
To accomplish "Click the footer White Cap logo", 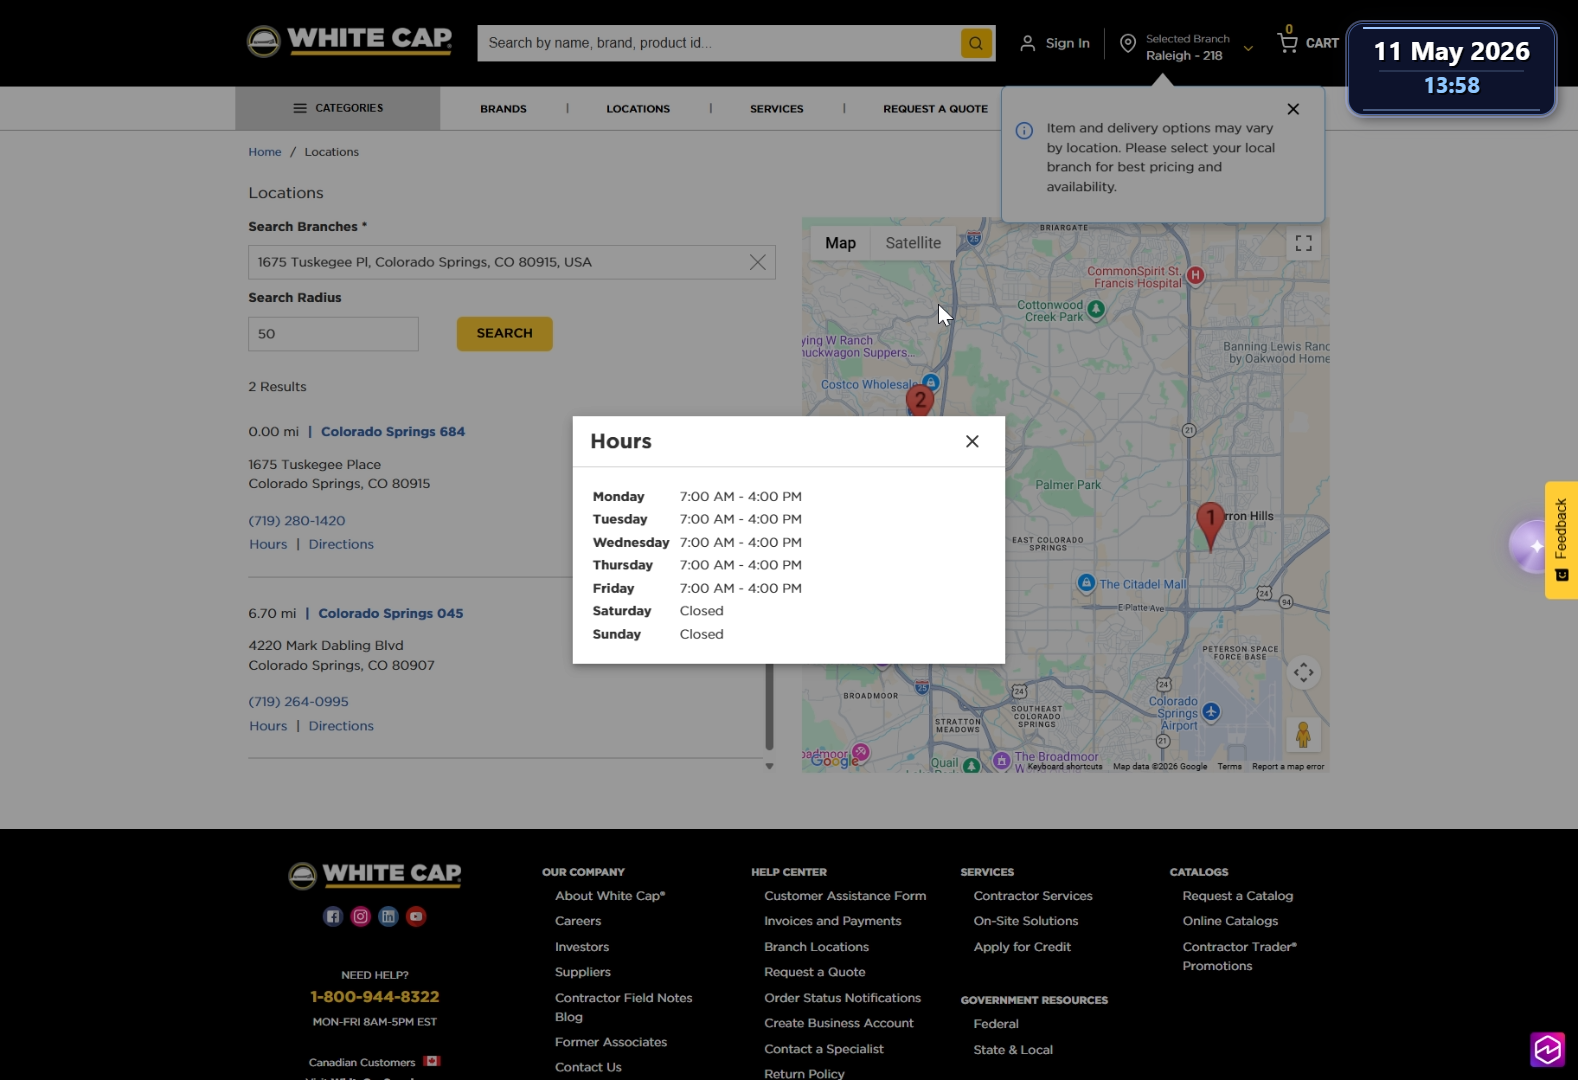I will click(375, 875).
